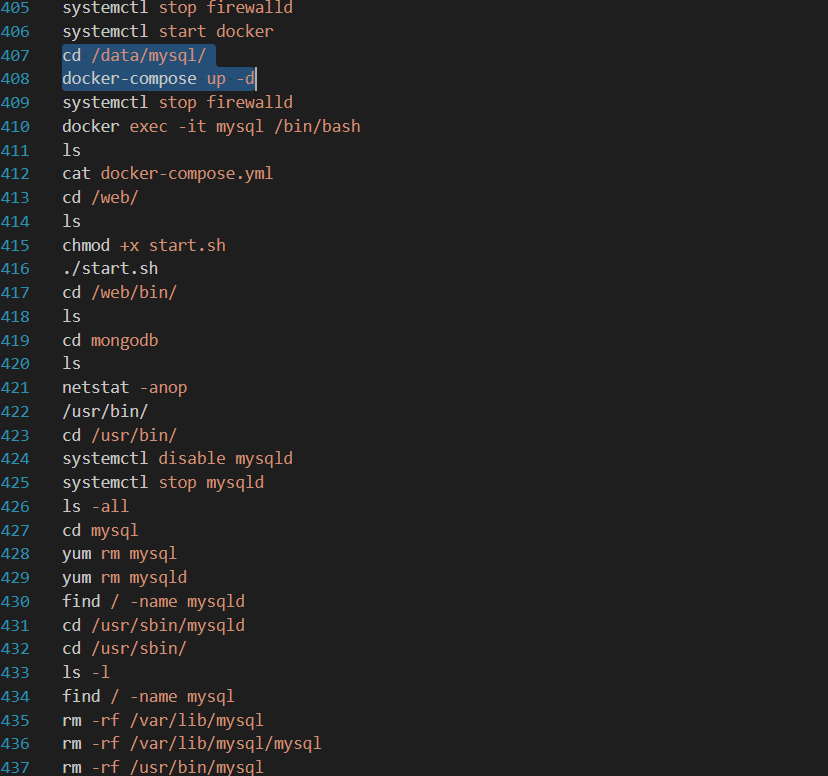This screenshot has height=776, width=828.
Task: Click 'systemctl start docker' line
Action: point(167,31)
